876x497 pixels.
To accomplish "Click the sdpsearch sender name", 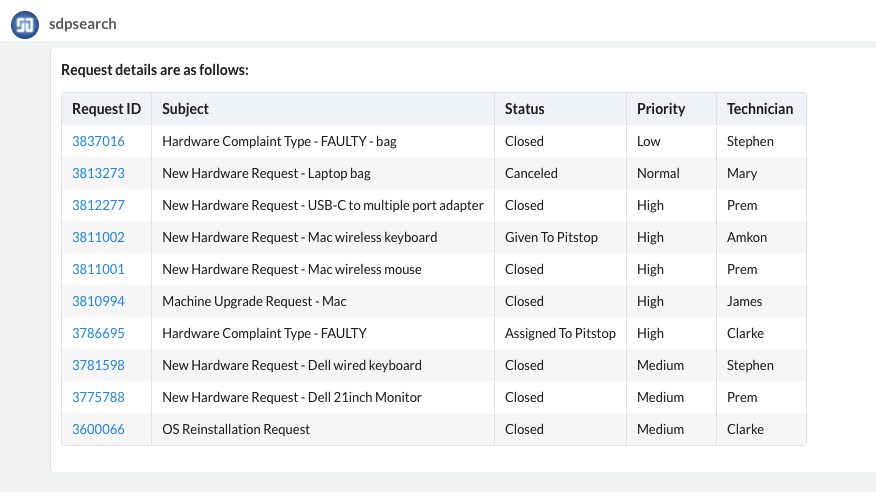I will [83, 24].
